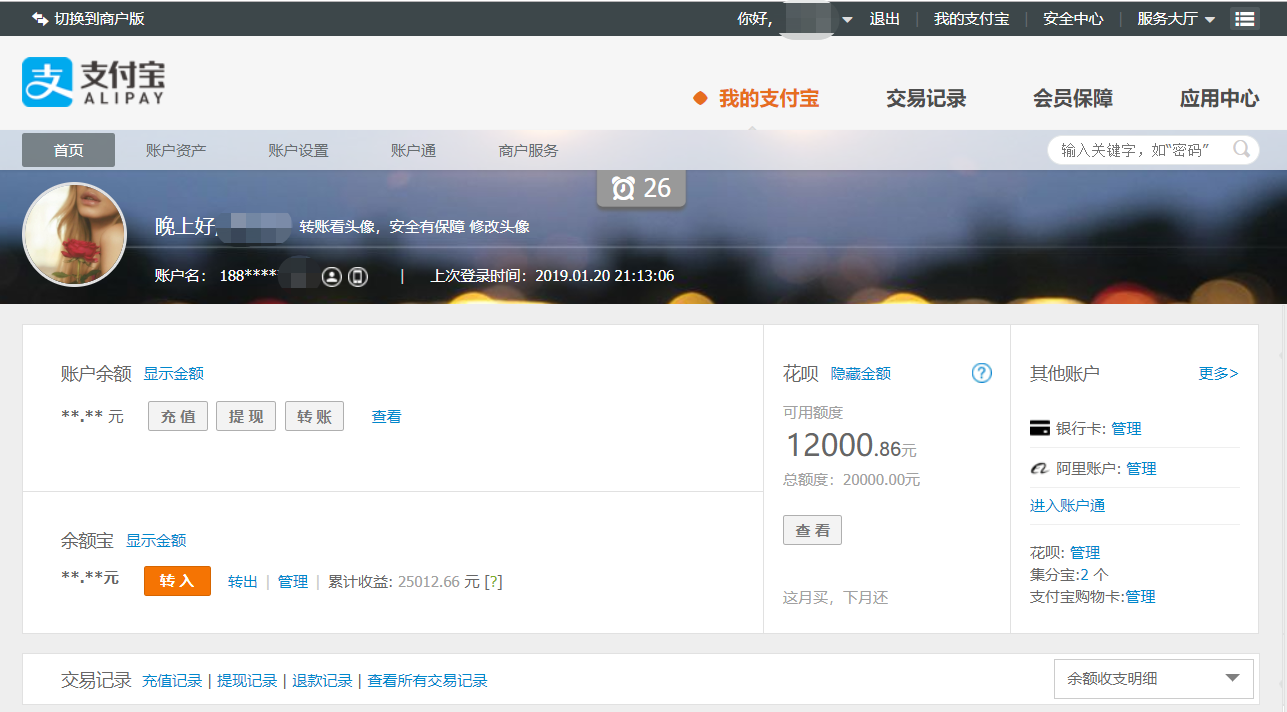Open the 交易记录 main tab

pyautogui.click(x=926, y=98)
